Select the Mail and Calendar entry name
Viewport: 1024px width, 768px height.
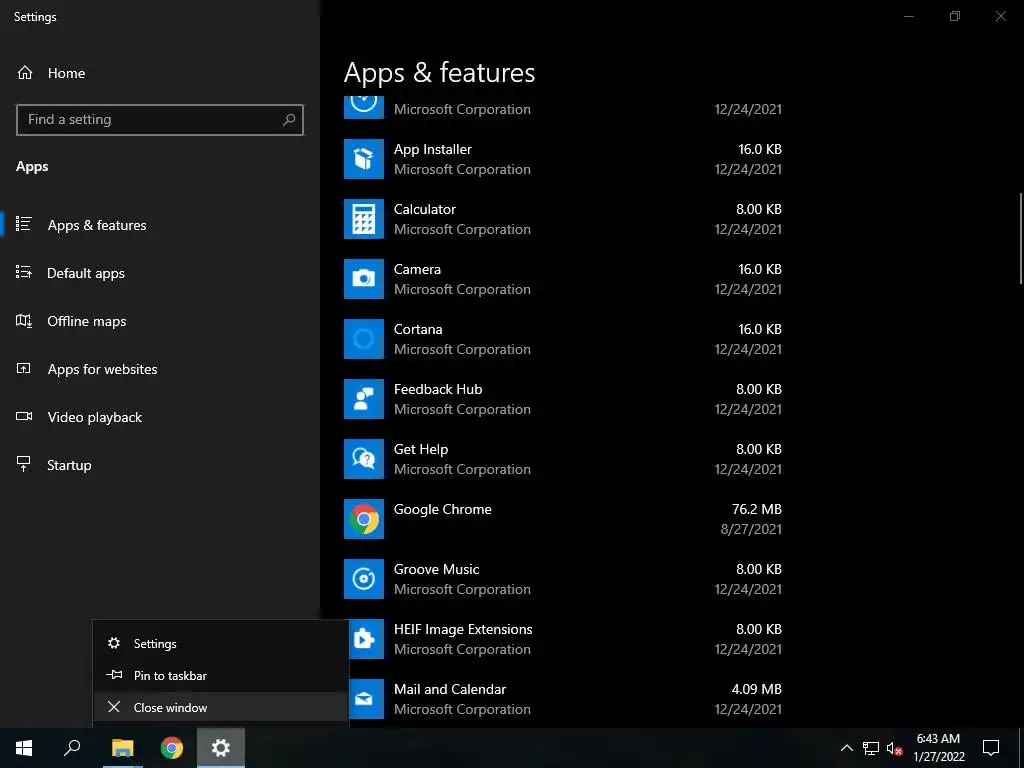coord(450,689)
